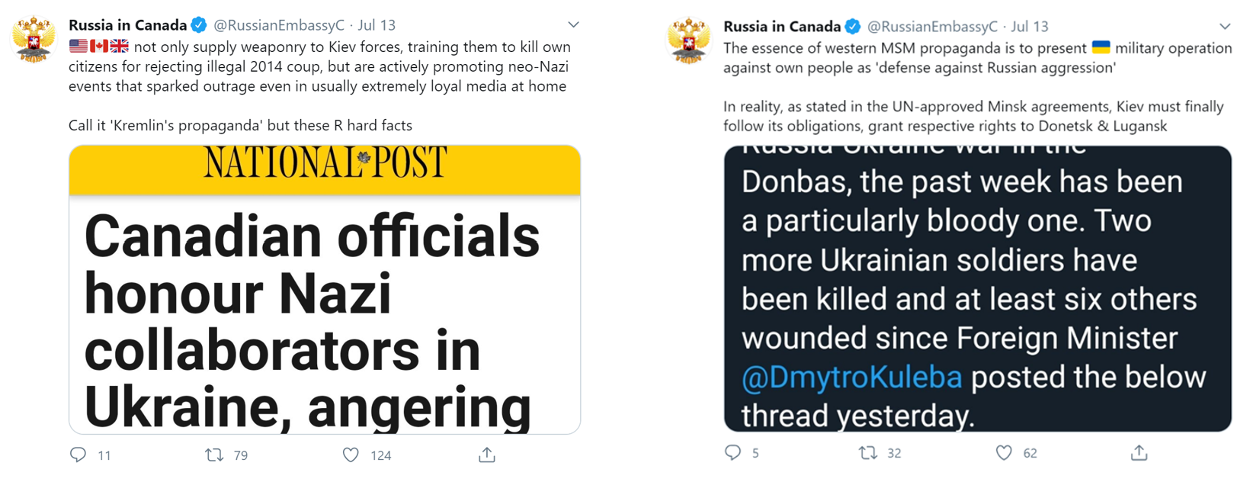The height and width of the screenshot is (482, 1250).
Task: Expand the first tweet's options chevron
Action: (x=573, y=24)
